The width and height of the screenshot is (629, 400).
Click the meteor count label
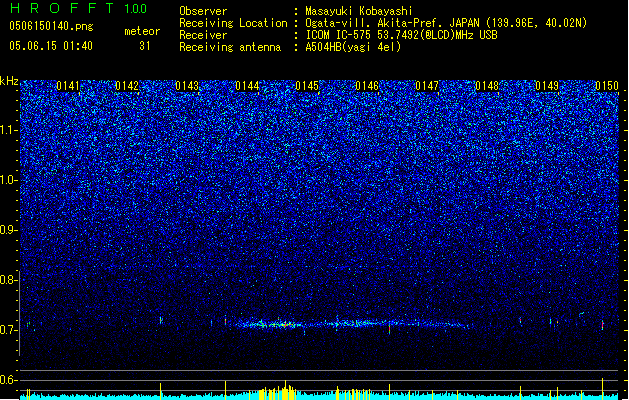pos(142,31)
